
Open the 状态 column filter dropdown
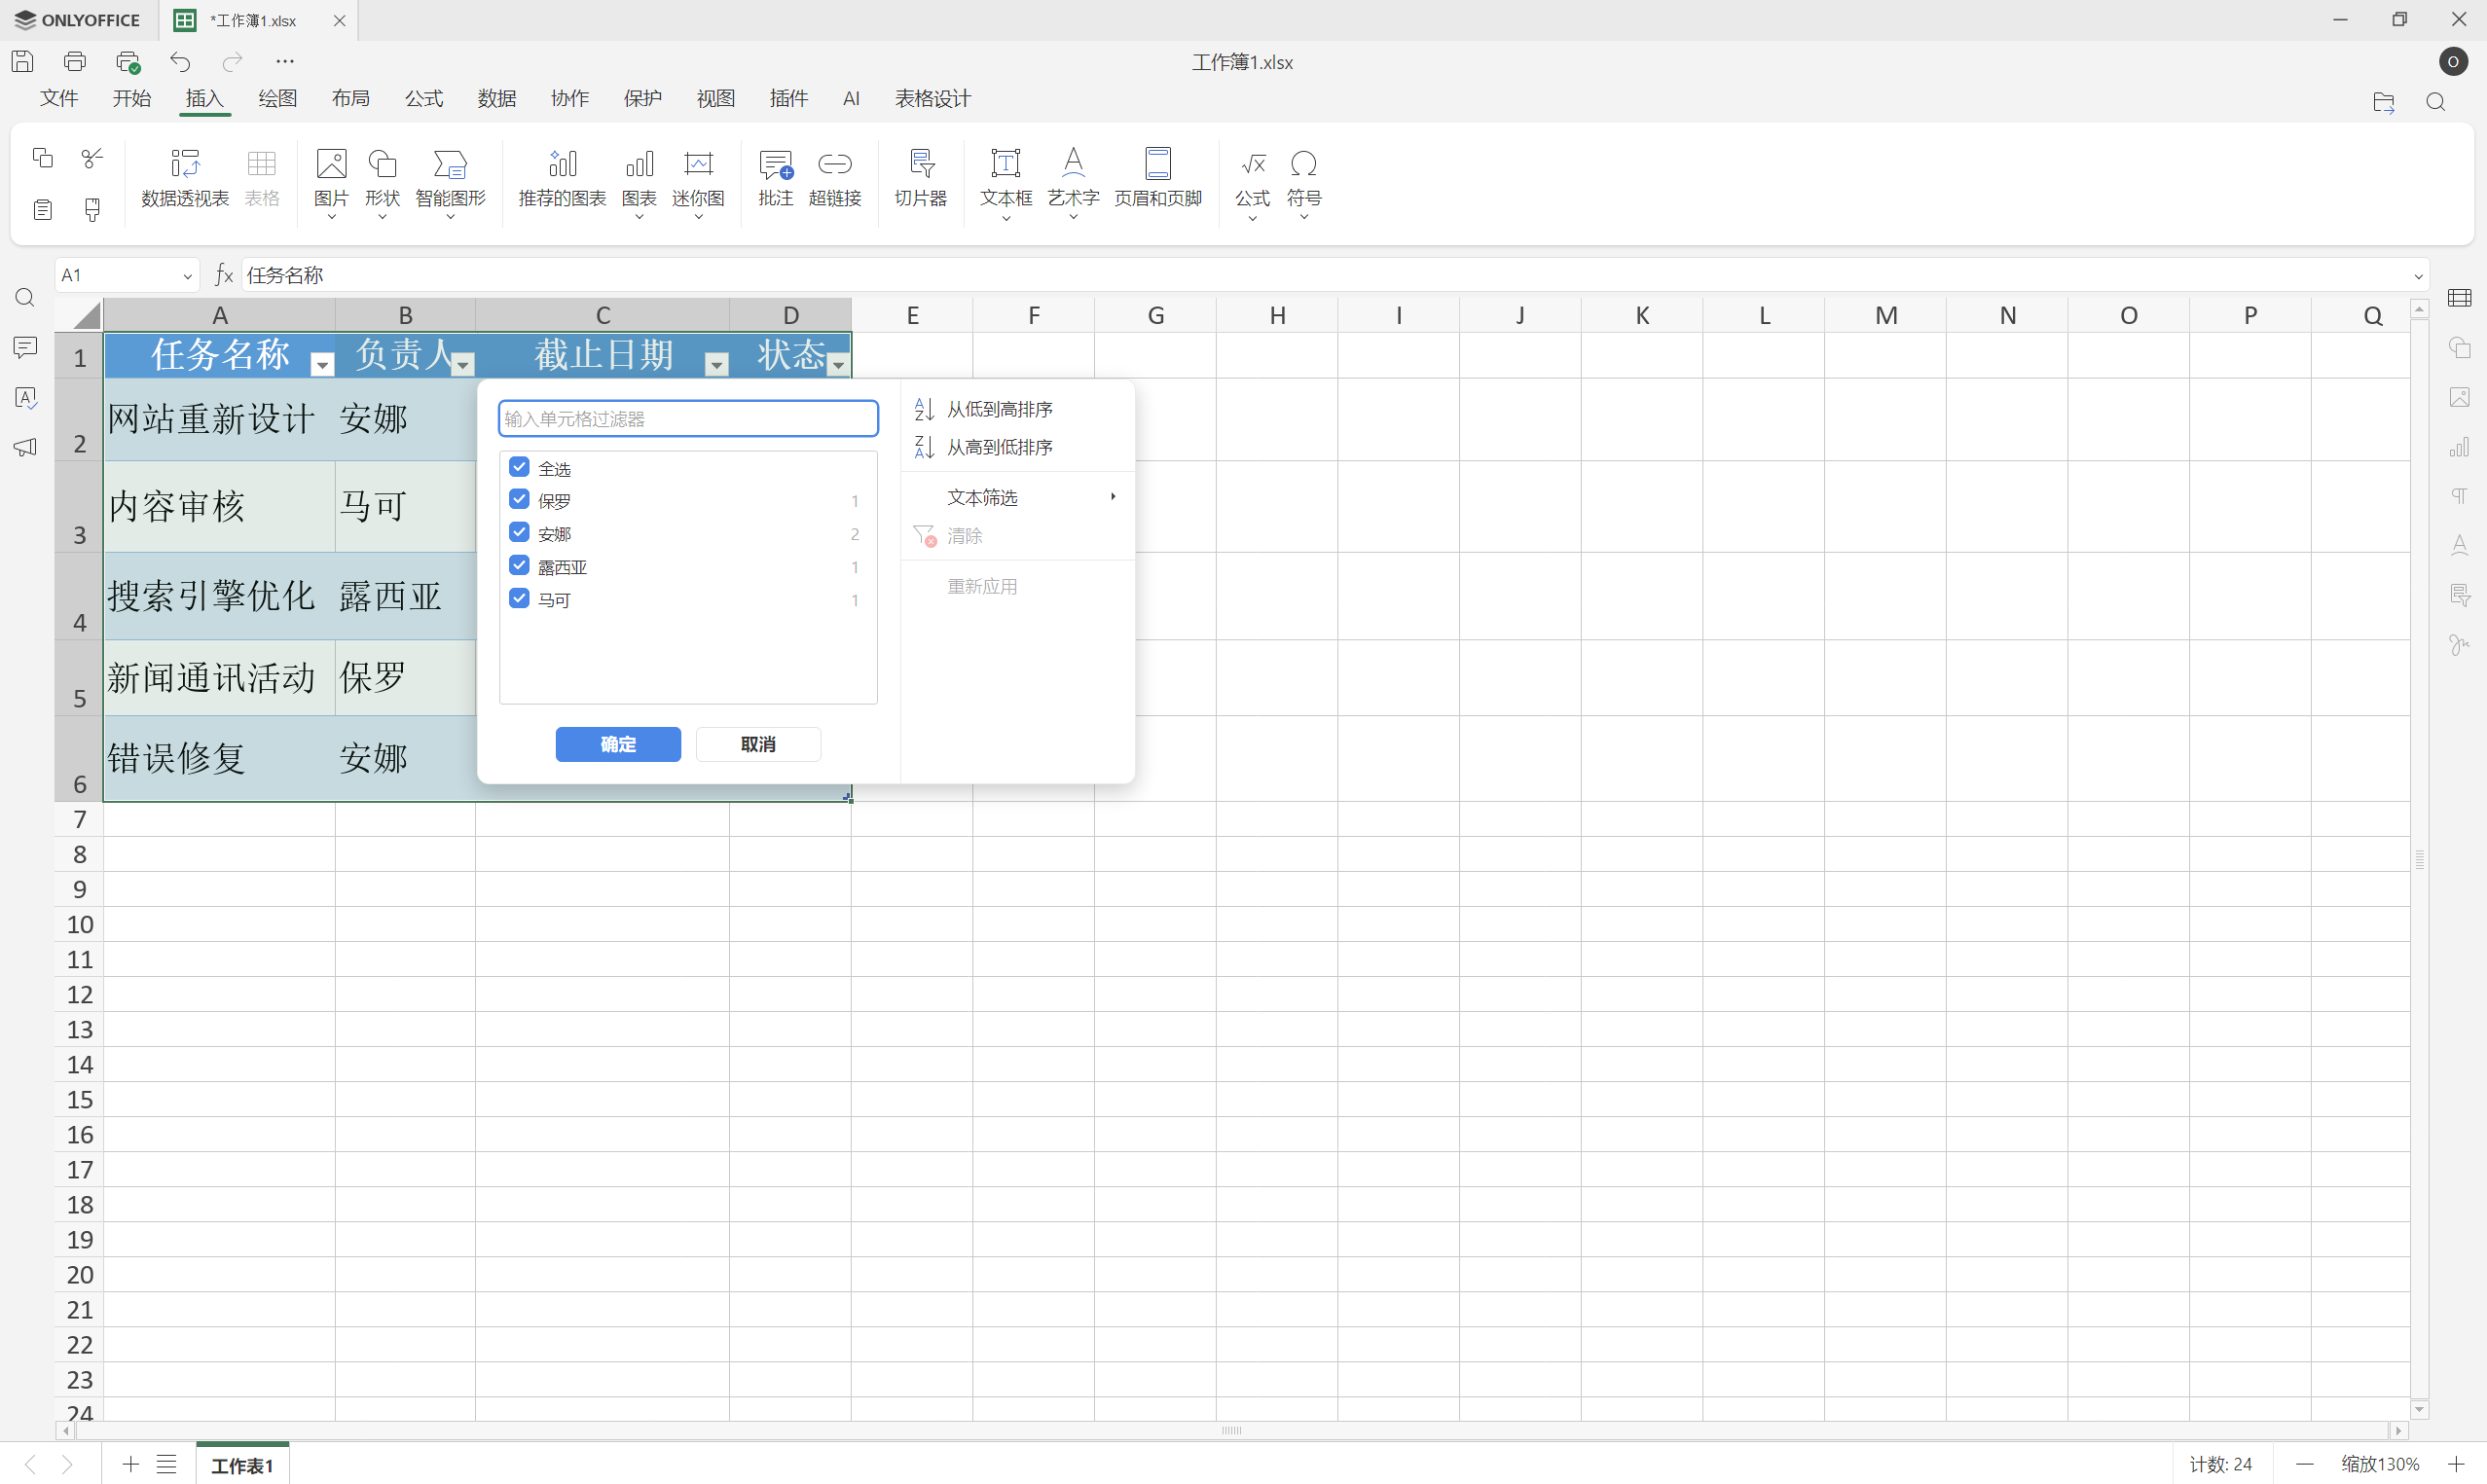pos(838,364)
